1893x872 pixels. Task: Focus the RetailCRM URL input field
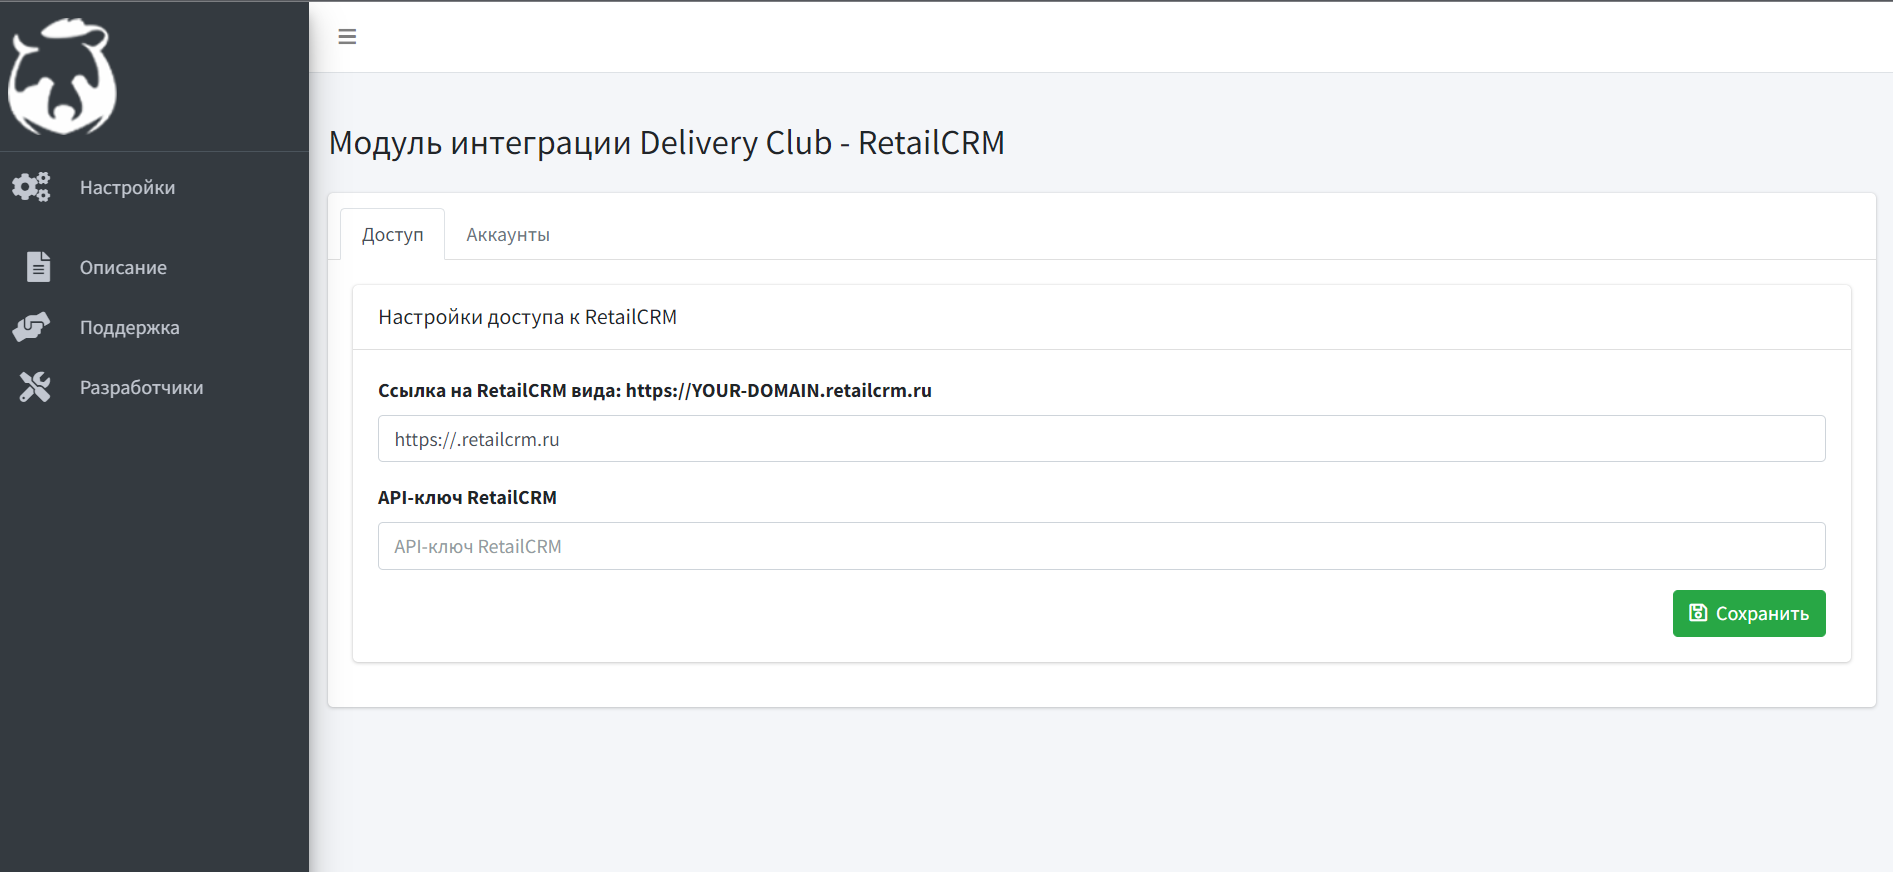click(x=1101, y=439)
